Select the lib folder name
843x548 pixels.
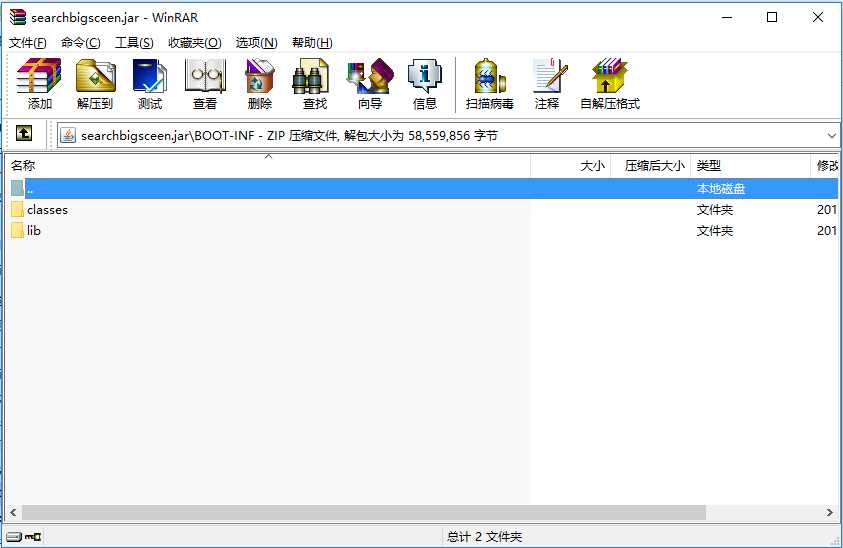pyautogui.click(x=34, y=231)
